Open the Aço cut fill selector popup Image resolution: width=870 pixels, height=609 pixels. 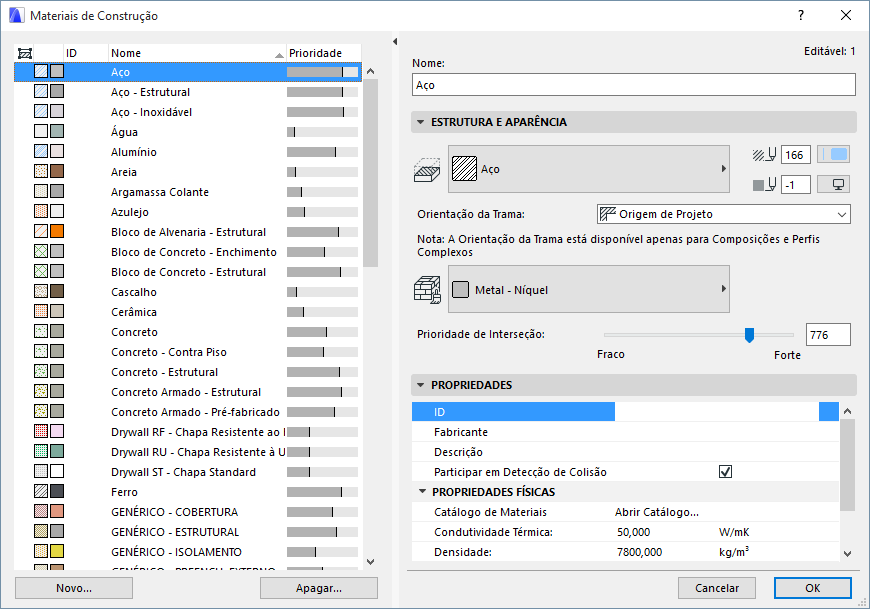tap(589, 169)
